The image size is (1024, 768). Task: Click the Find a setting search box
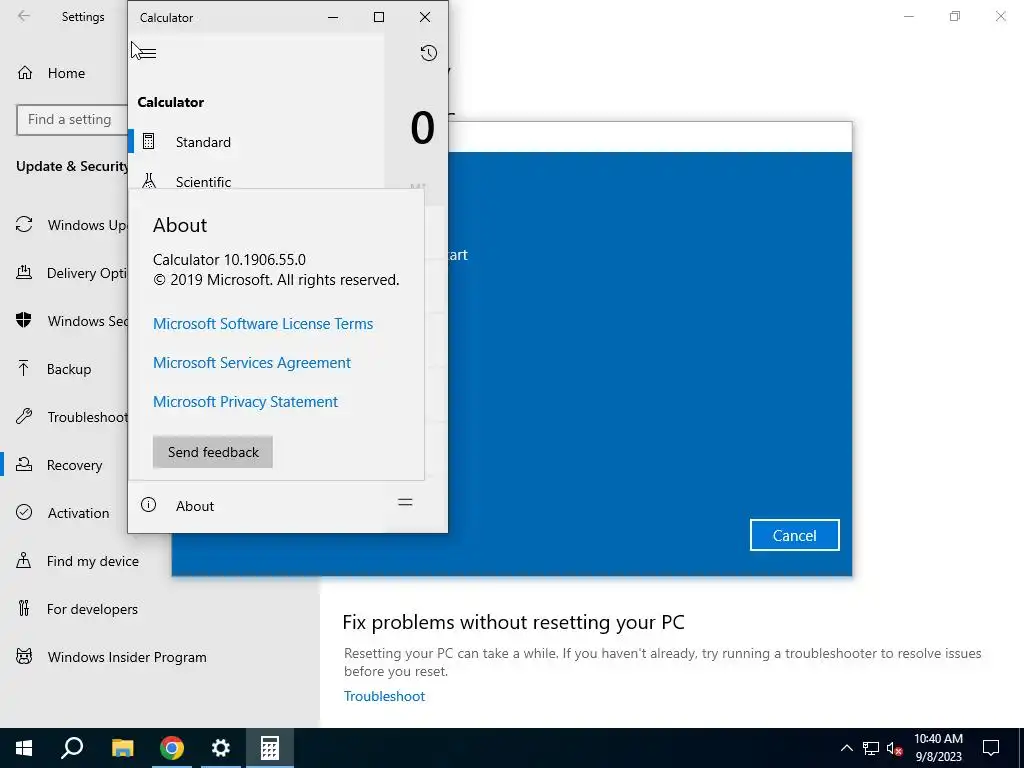pos(72,120)
